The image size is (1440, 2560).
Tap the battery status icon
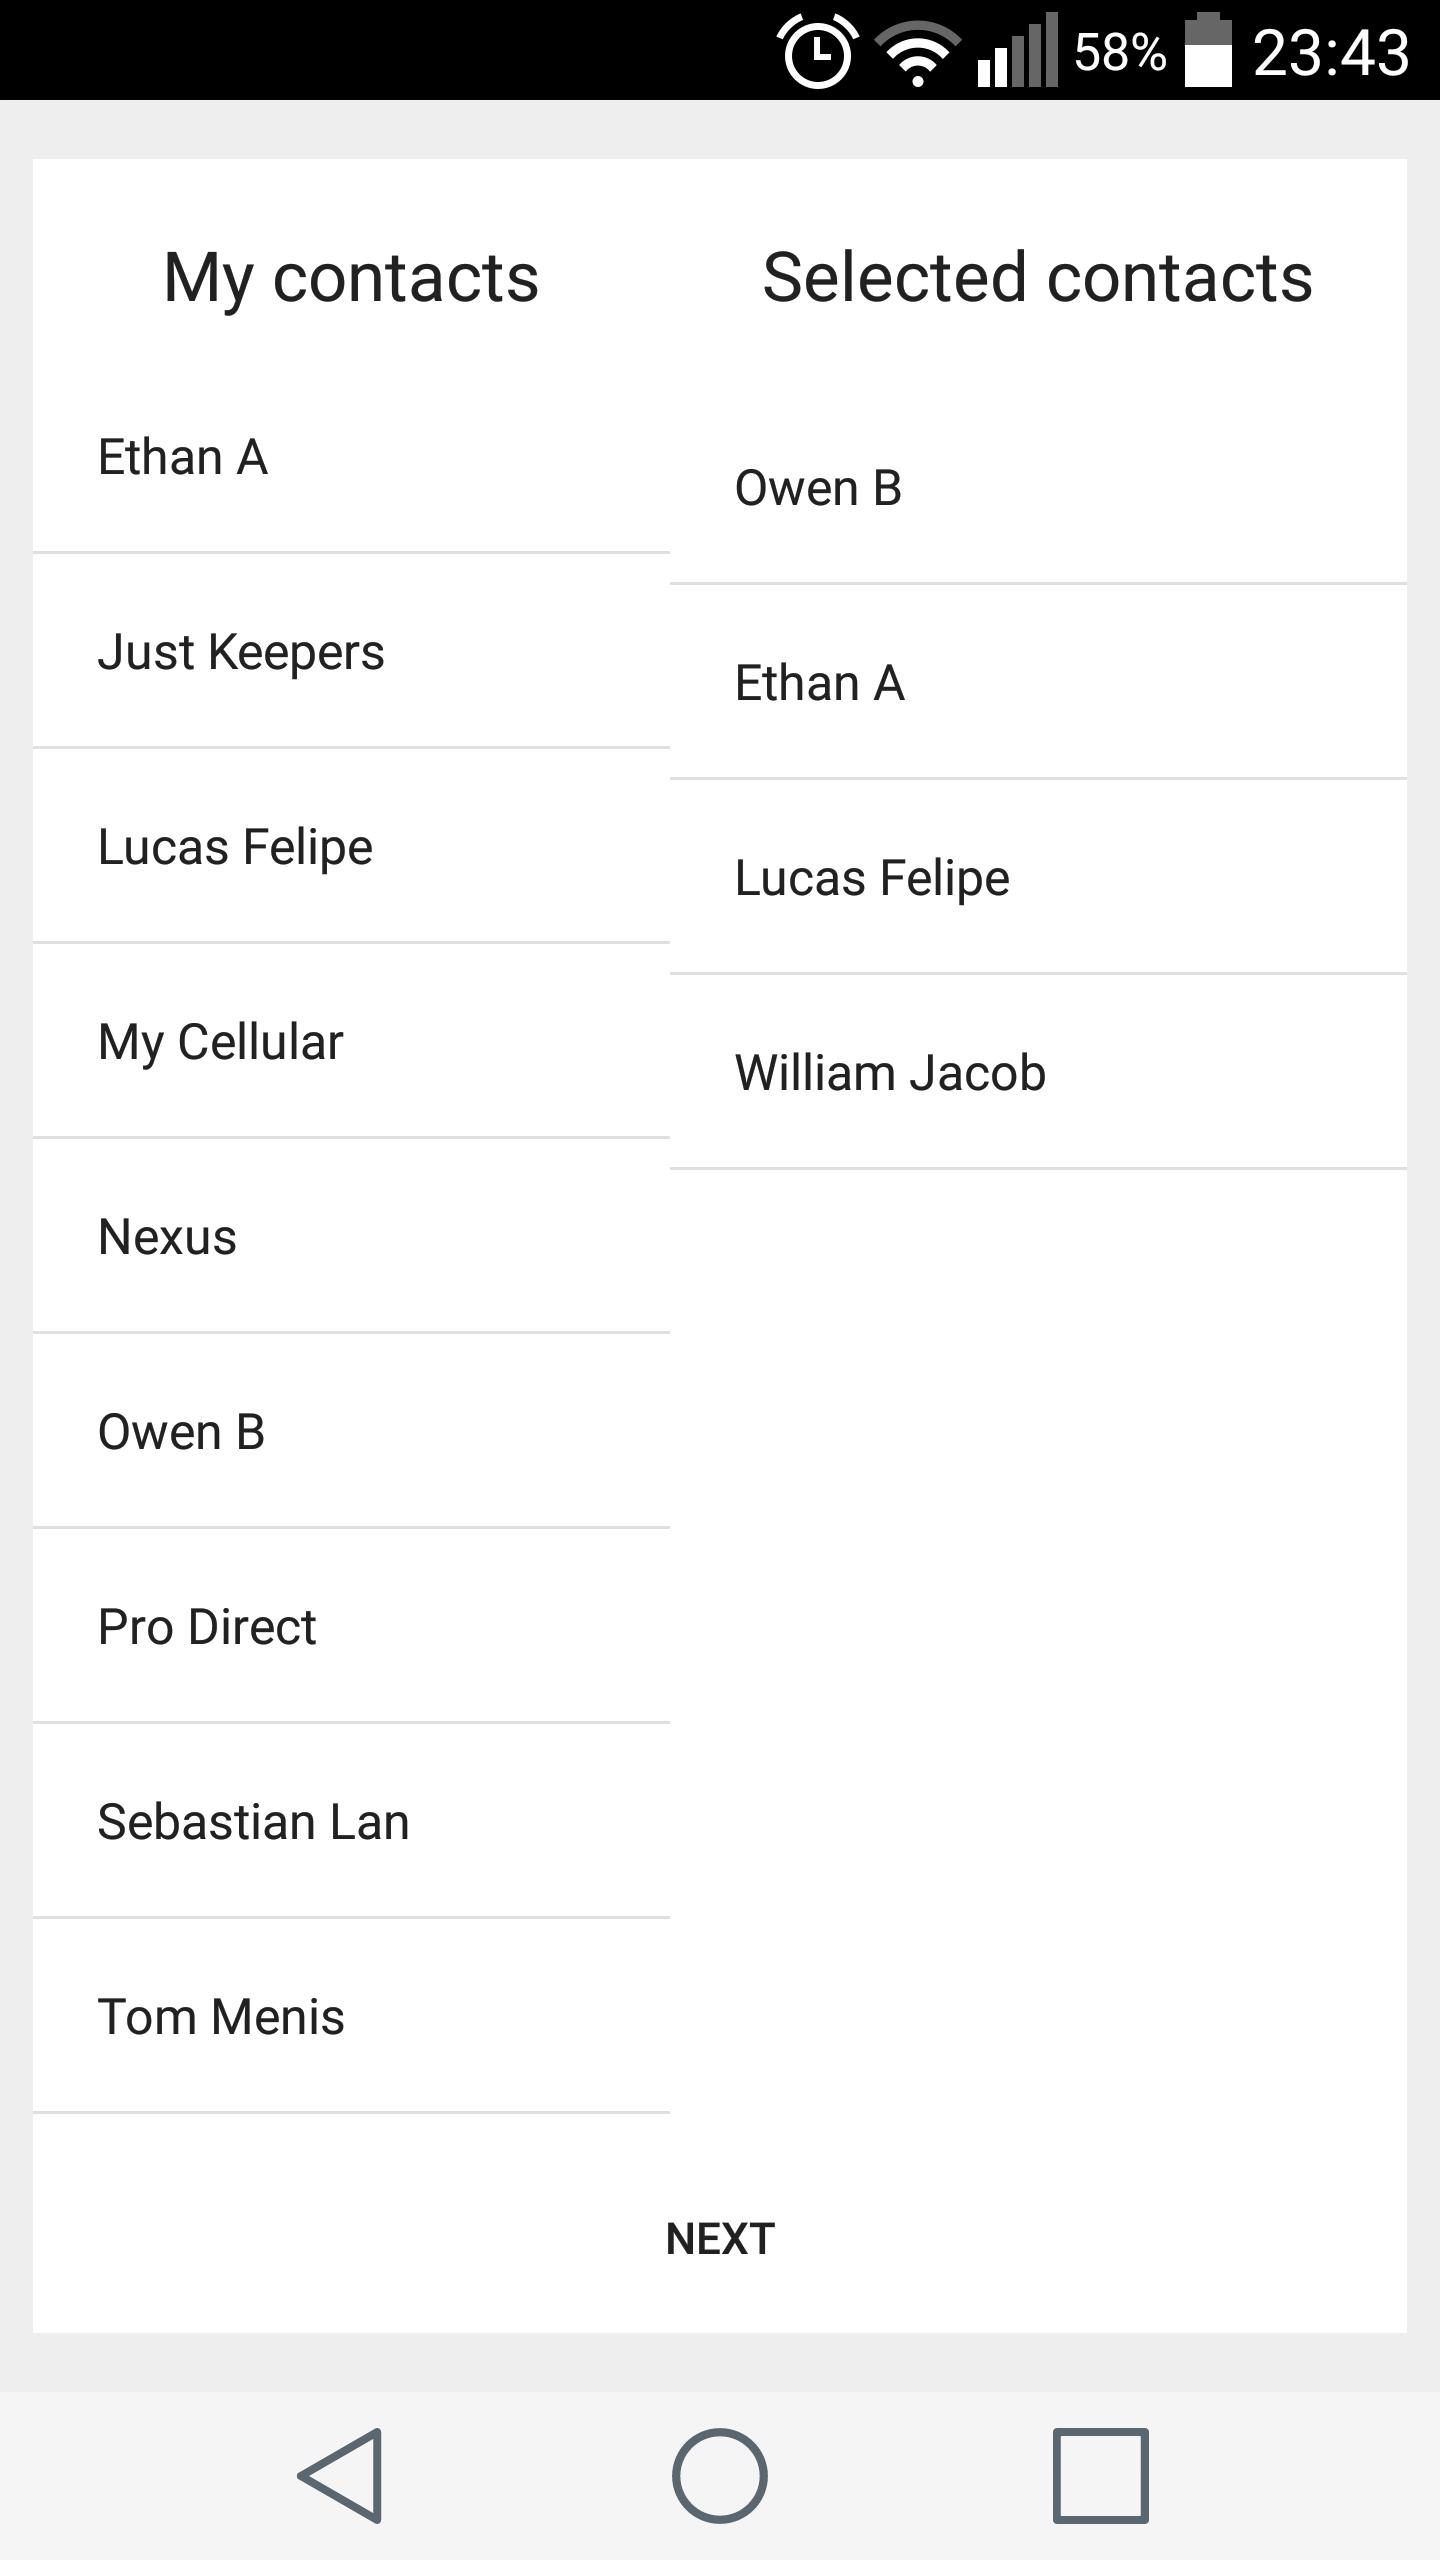point(1208,52)
